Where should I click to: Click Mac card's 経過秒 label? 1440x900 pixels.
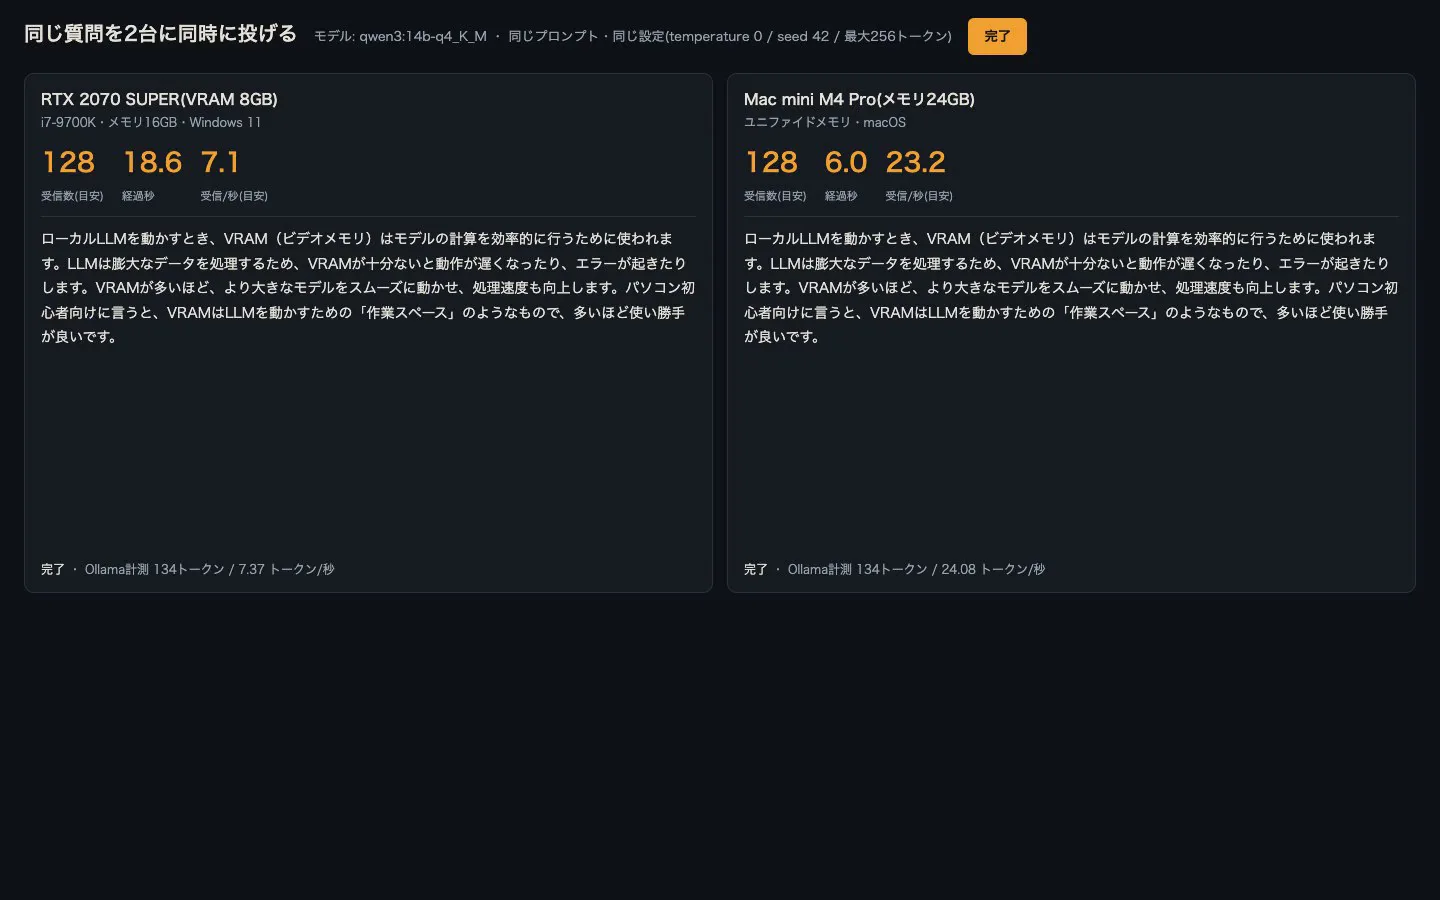(841, 196)
